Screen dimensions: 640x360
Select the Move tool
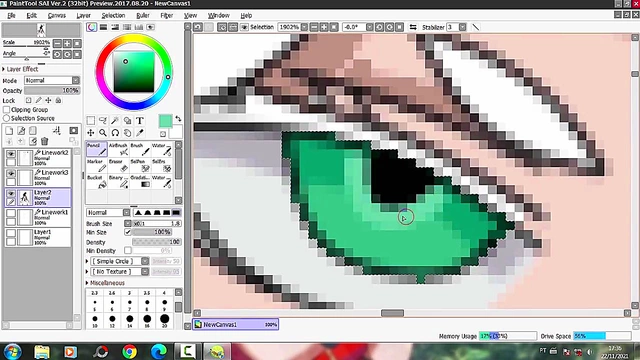pos(91,133)
